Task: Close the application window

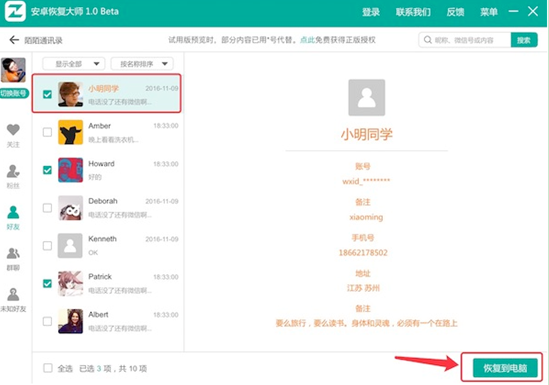Action: (533, 12)
